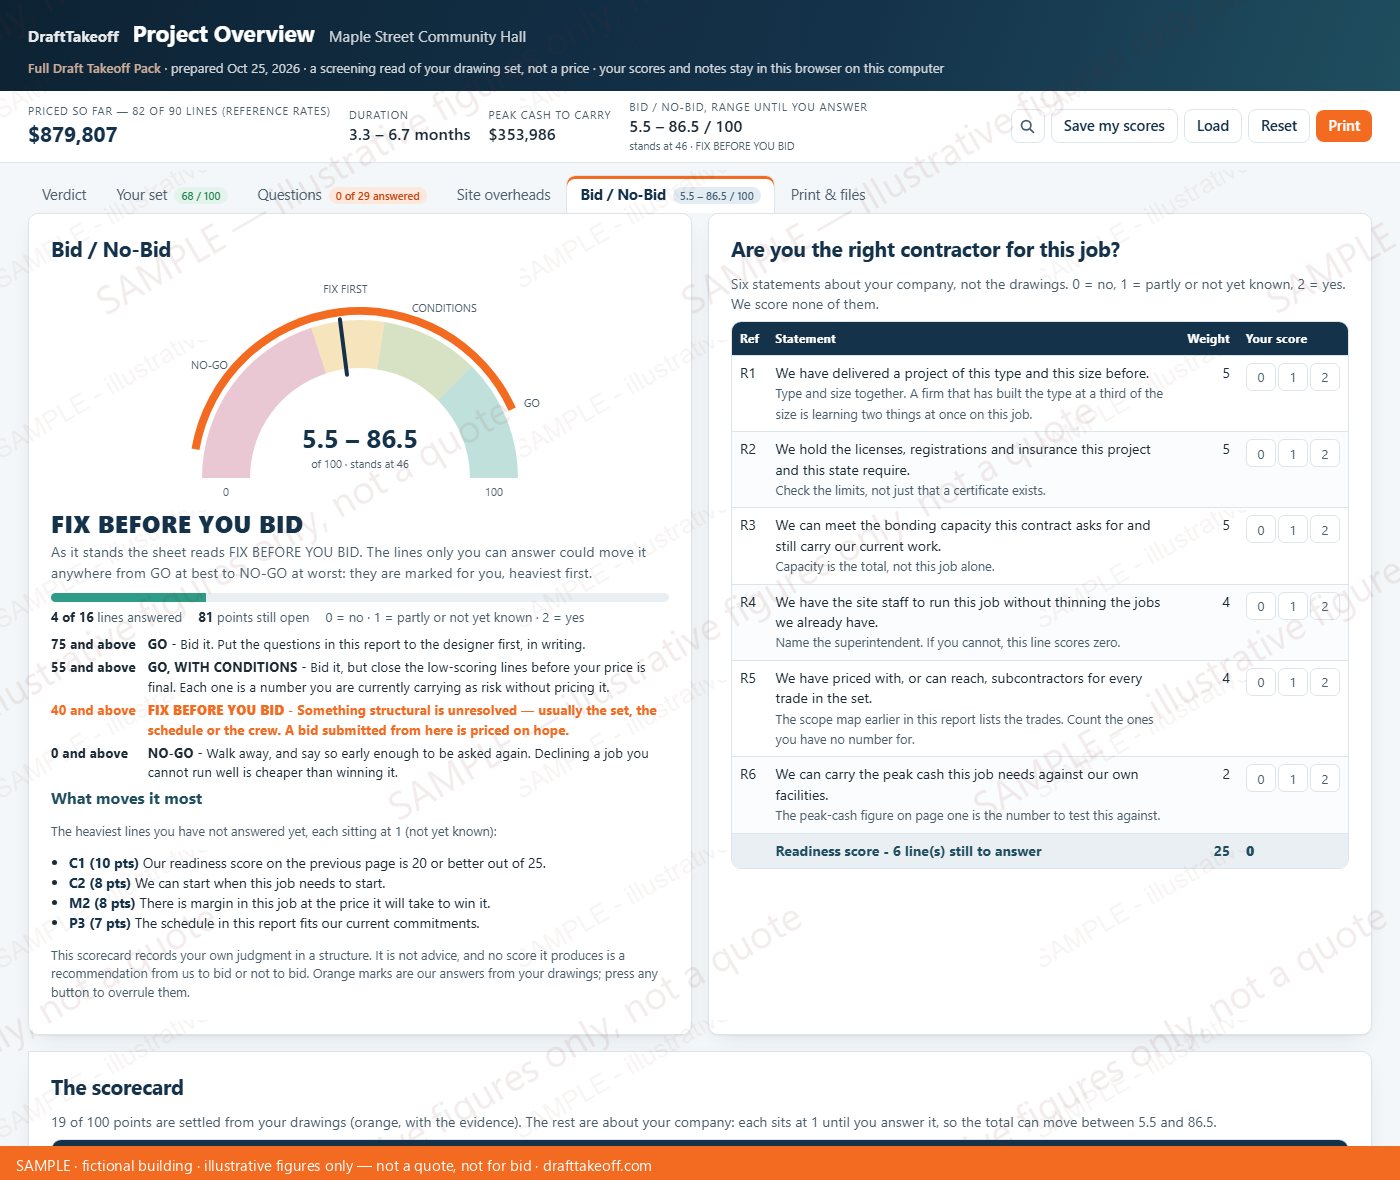Click The scorecard section heading
This screenshot has width=1400, height=1180.
pyautogui.click(x=117, y=1088)
